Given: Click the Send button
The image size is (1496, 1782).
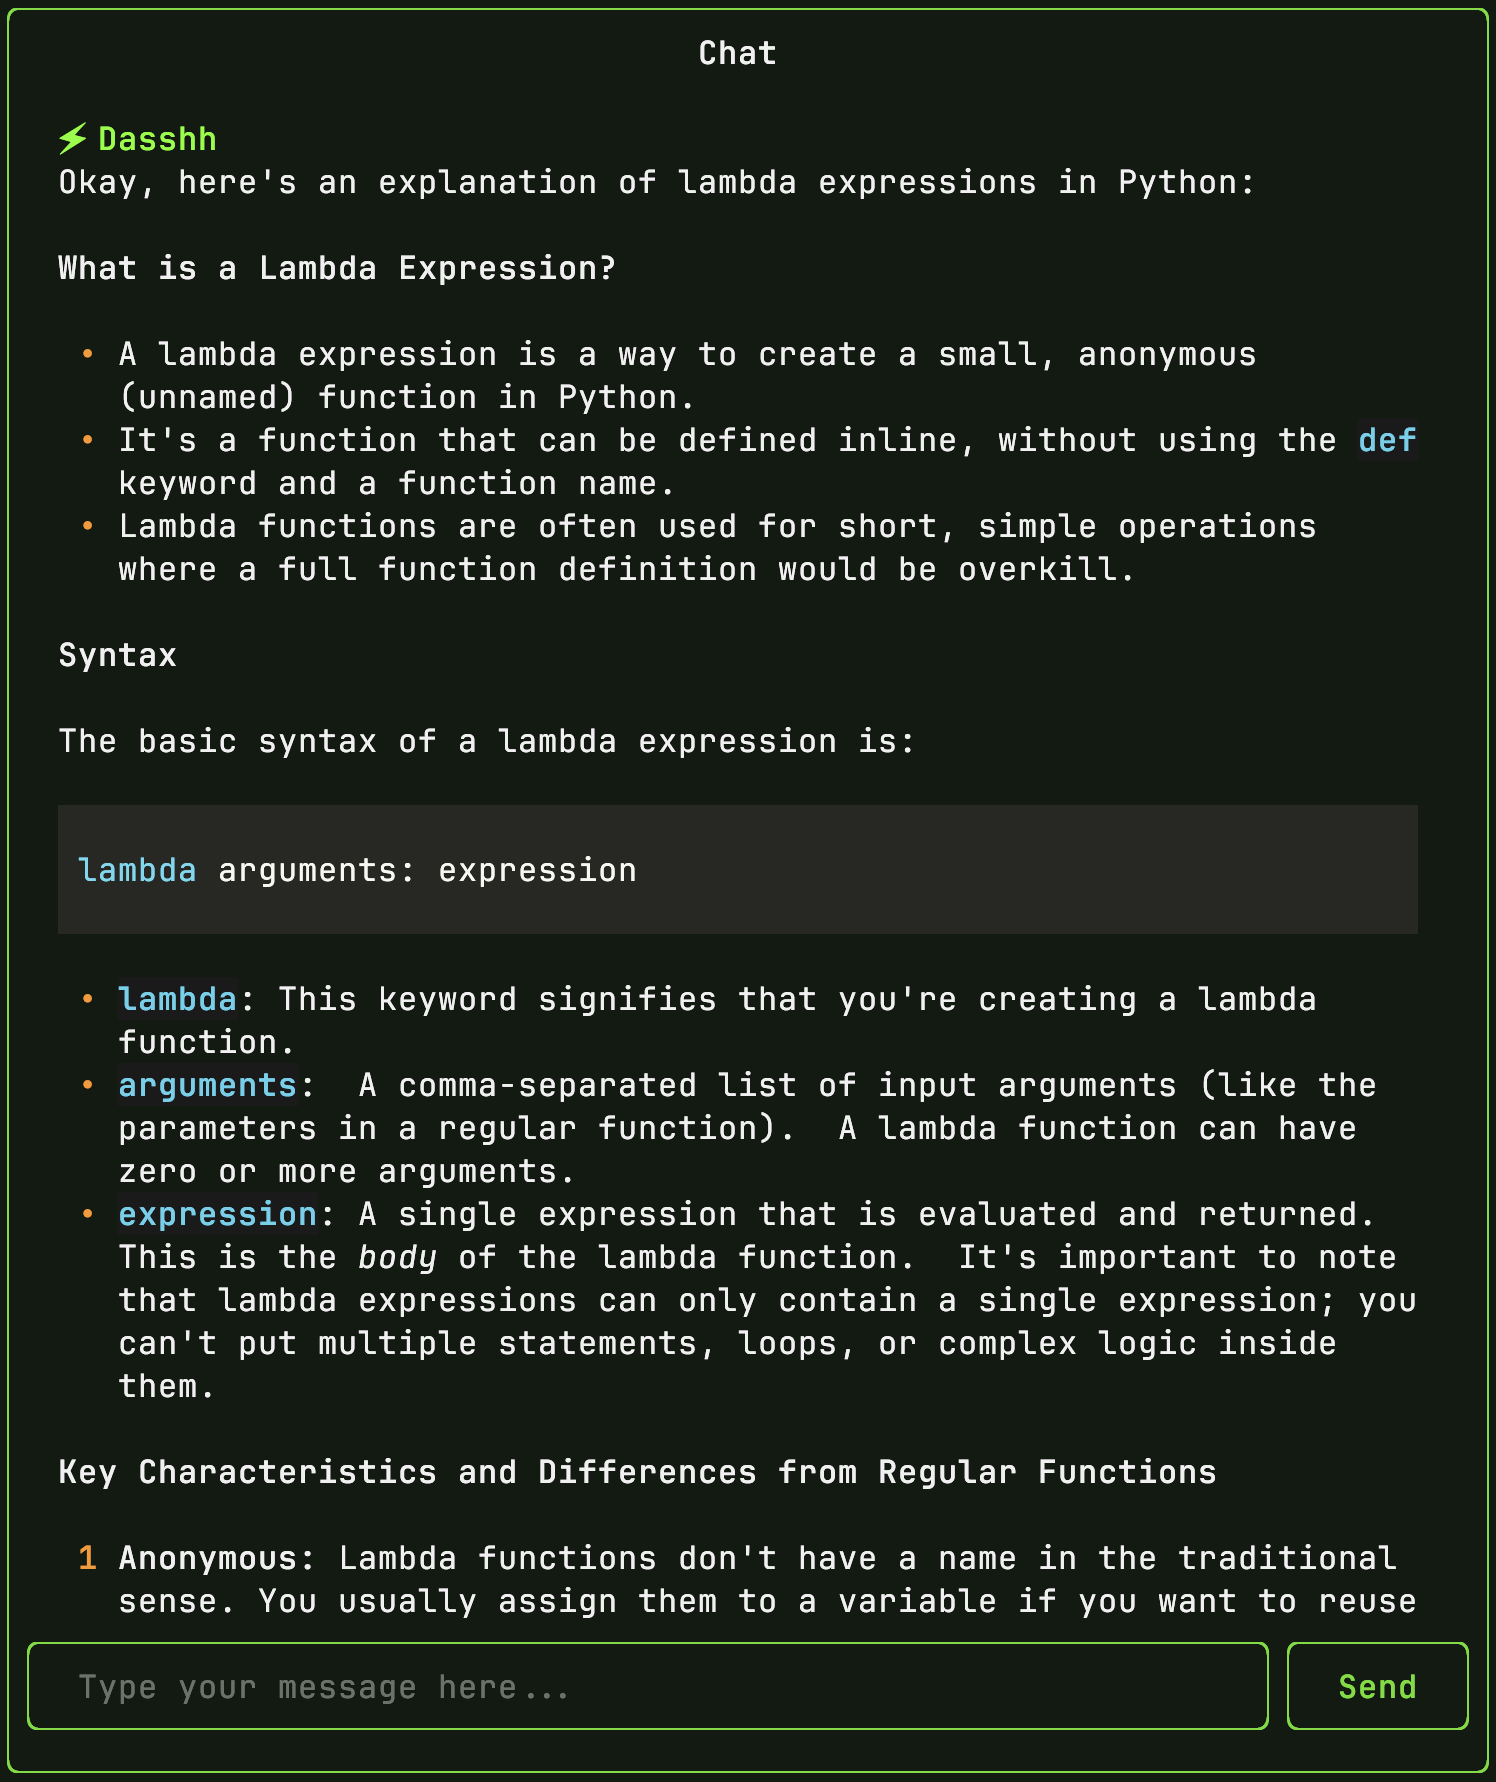Looking at the screenshot, I should [1377, 1686].
